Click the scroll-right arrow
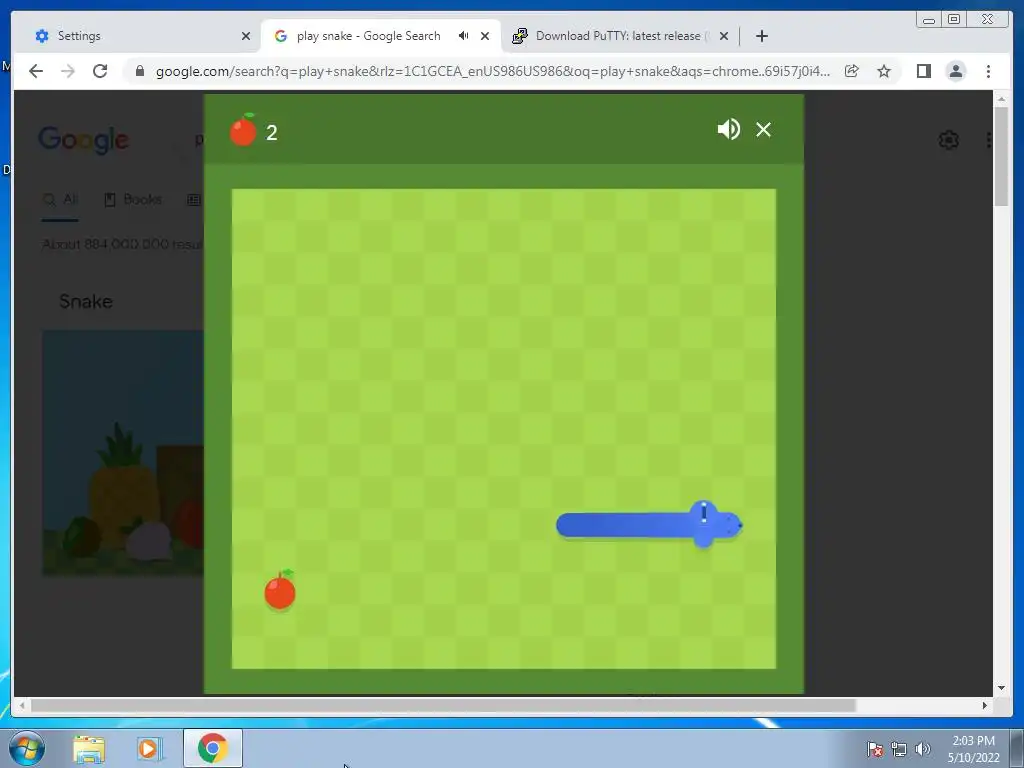The image size is (1024, 768). (x=985, y=705)
